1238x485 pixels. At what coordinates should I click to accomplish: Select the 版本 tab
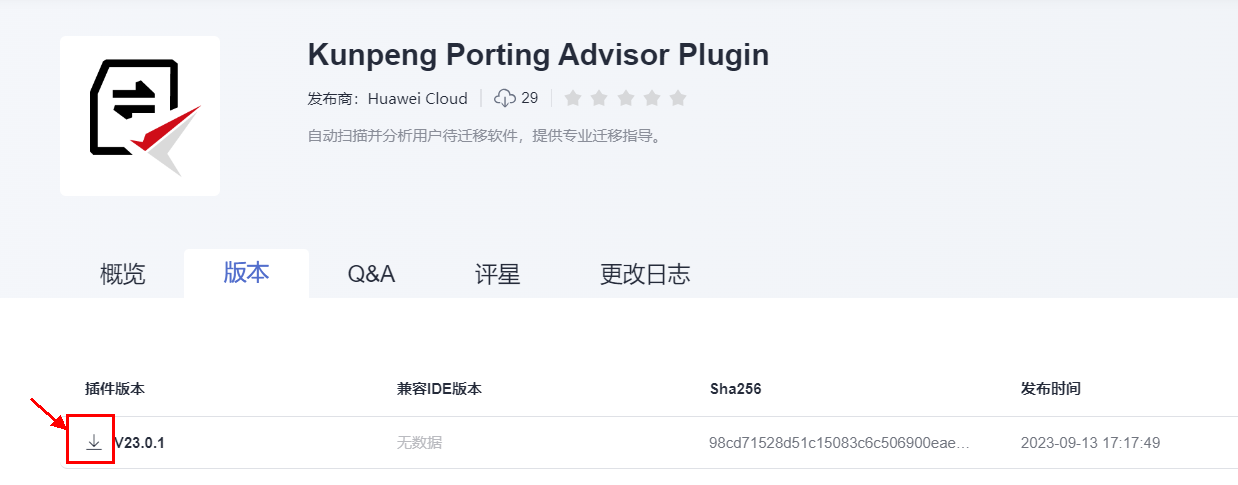pos(246,273)
